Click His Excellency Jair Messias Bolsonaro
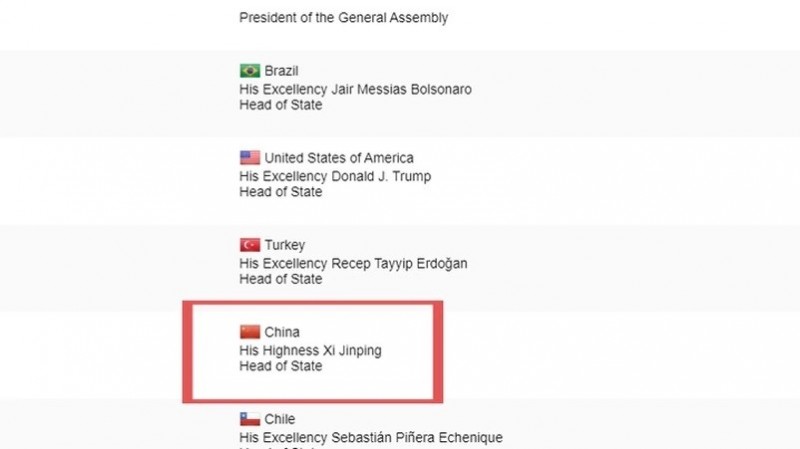Image resolution: width=800 pixels, height=449 pixels. point(355,89)
